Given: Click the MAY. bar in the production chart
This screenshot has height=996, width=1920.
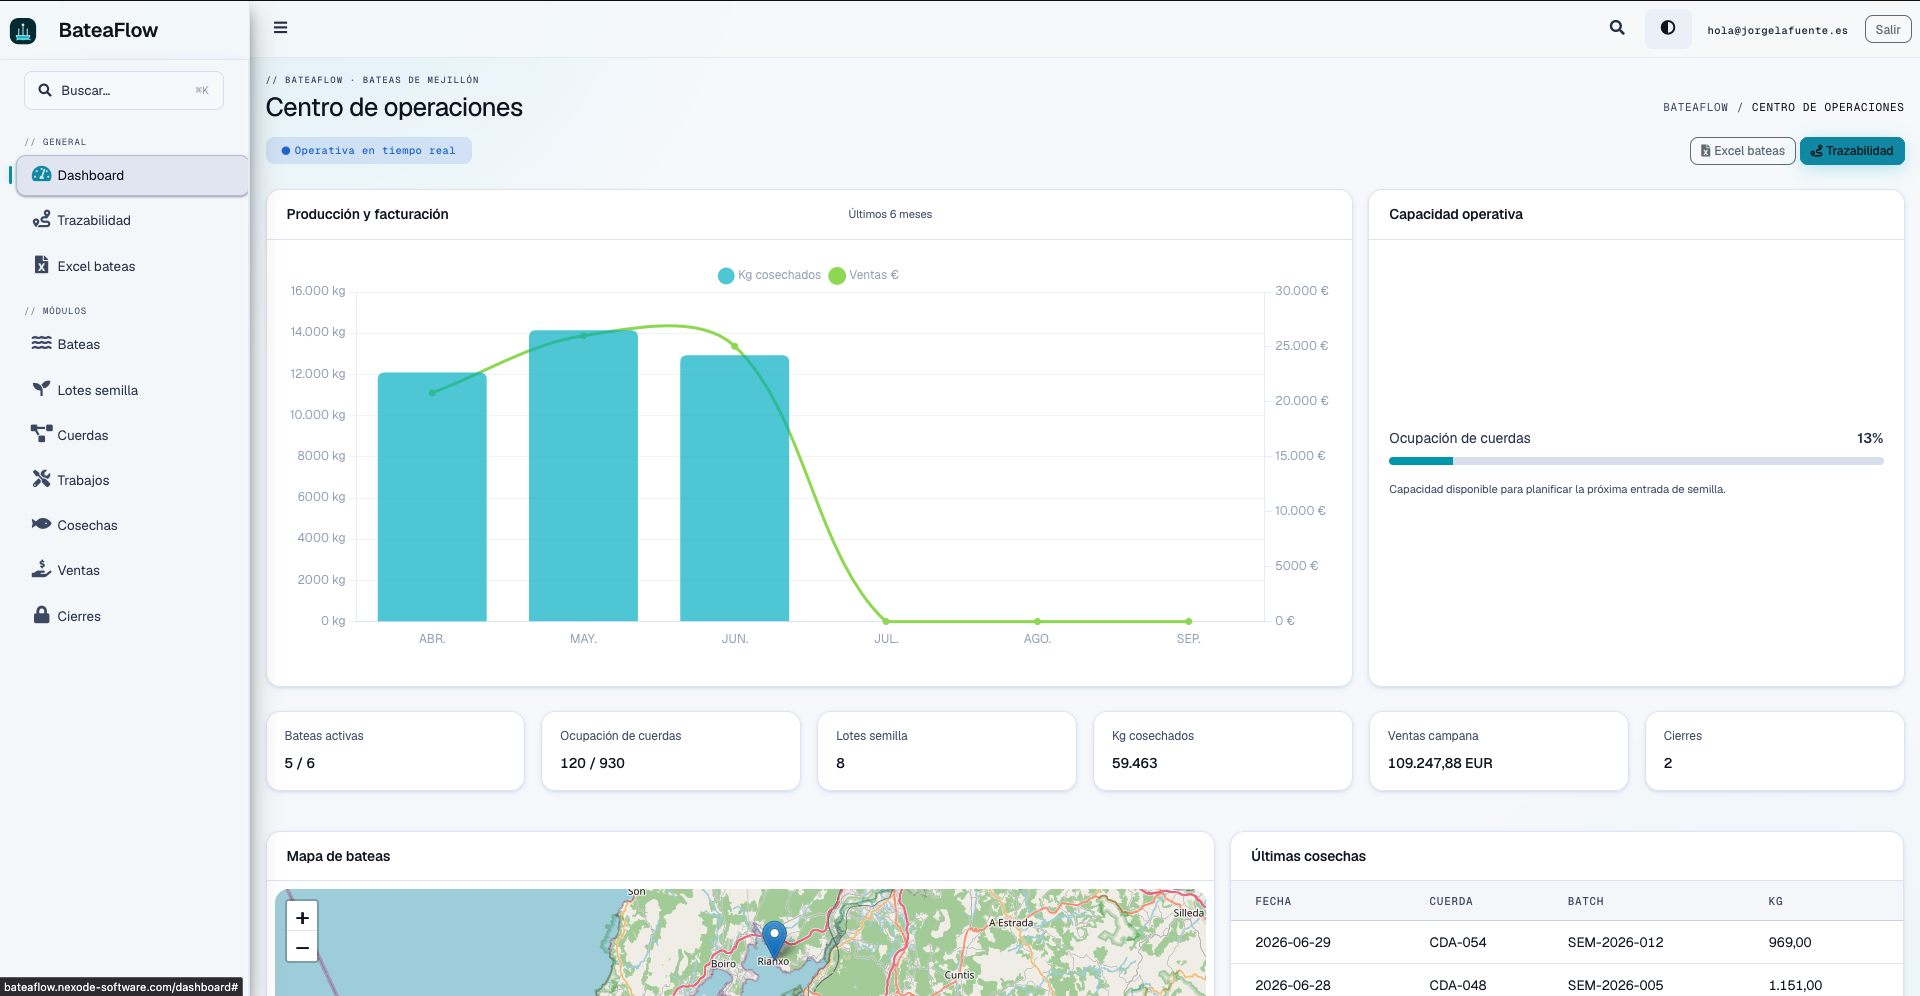Looking at the screenshot, I should point(583,476).
